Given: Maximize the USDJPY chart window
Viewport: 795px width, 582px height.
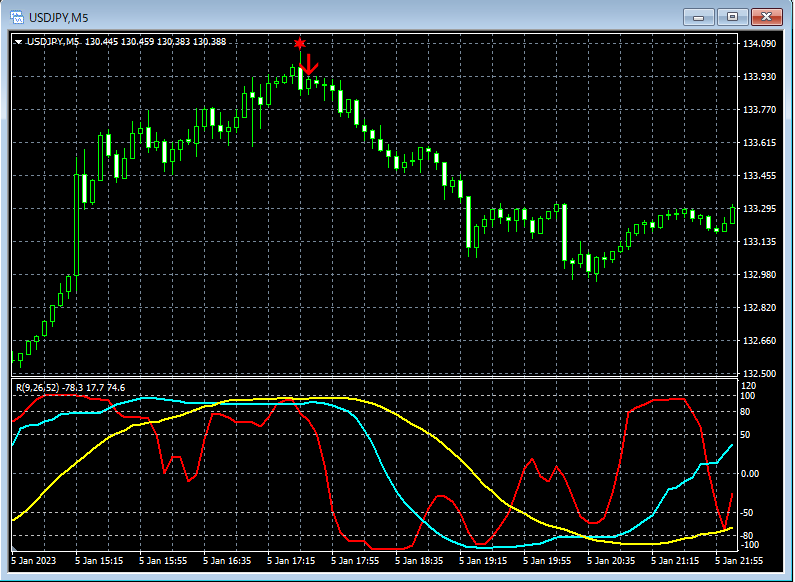Looking at the screenshot, I should coord(733,16).
